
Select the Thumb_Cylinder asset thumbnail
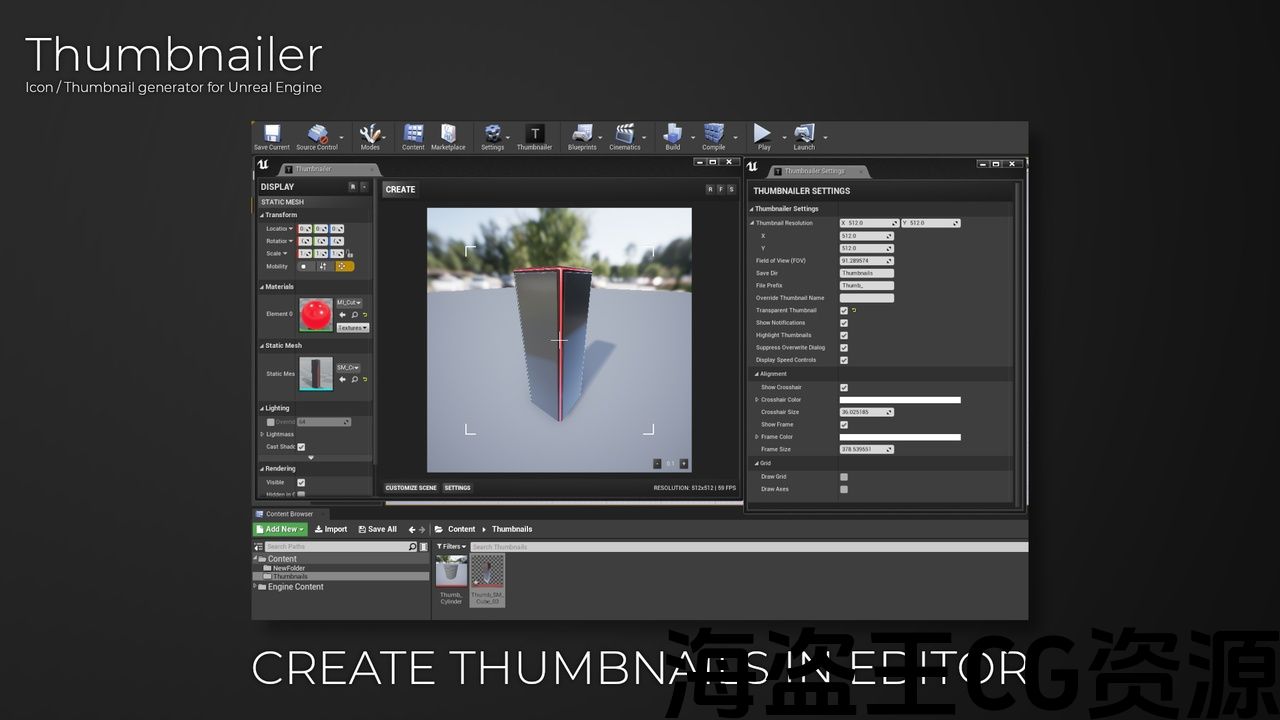451,573
